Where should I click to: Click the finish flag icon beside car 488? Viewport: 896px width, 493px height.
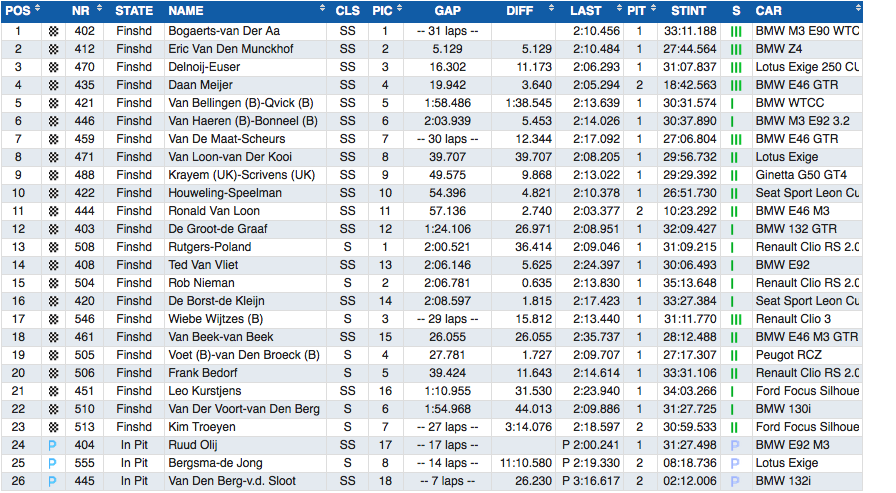[53, 175]
